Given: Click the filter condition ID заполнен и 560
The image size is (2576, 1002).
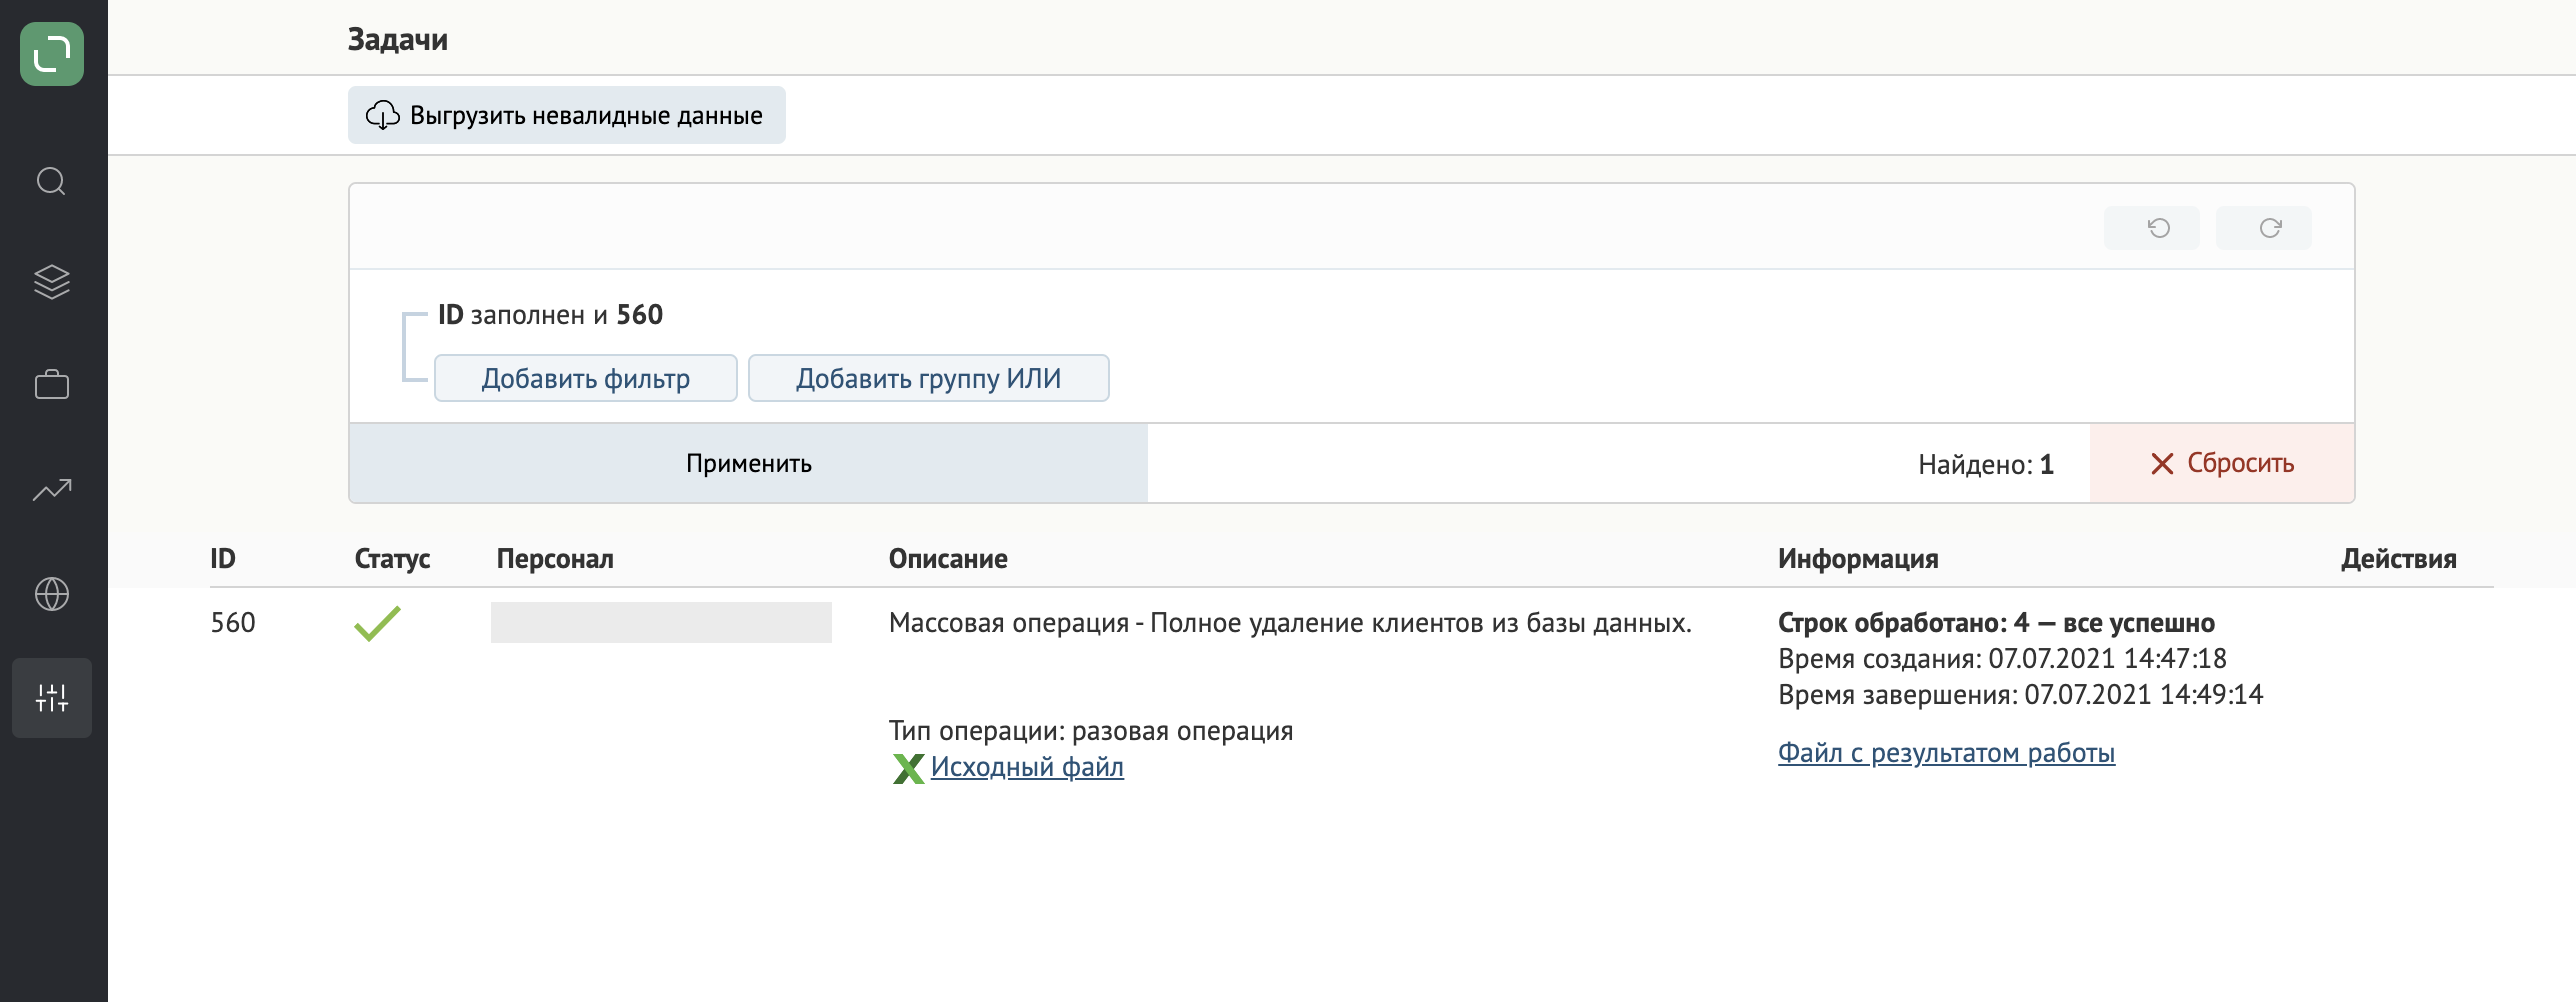Looking at the screenshot, I should pyautogui.click(x=550, y=315).
